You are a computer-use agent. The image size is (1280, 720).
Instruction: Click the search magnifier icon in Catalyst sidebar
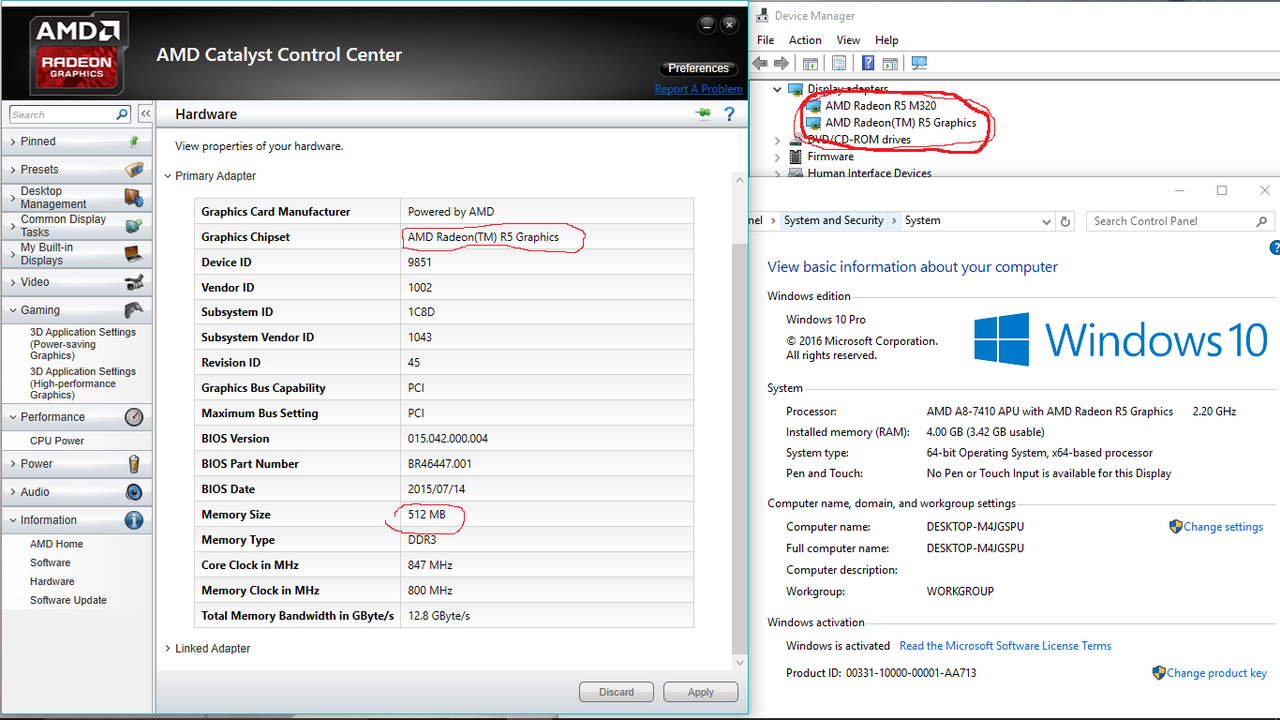(122, 115)
